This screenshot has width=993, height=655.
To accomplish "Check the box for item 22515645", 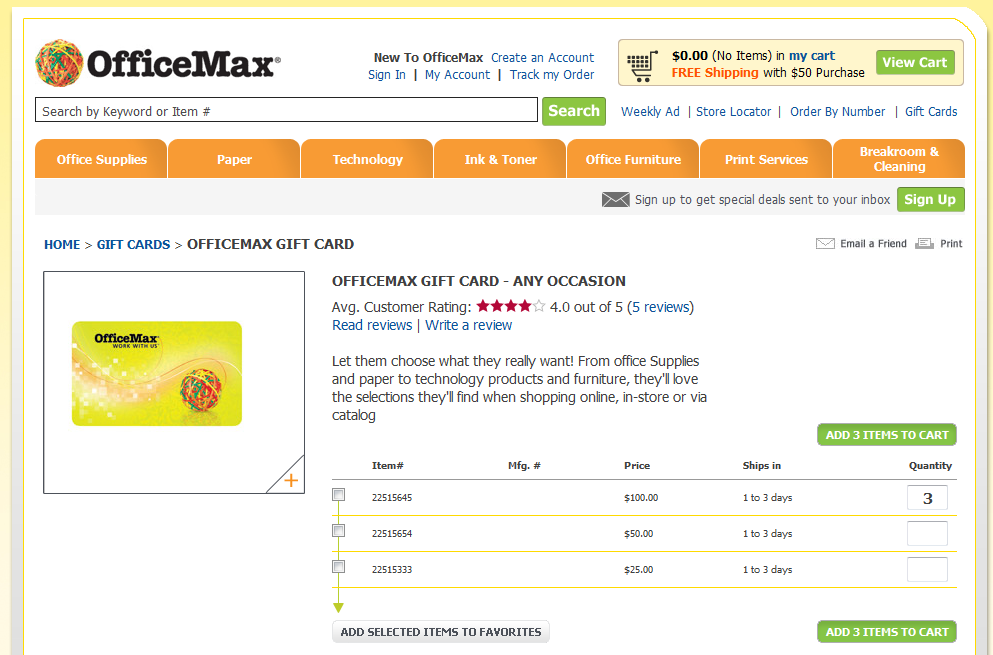I will click(x=339, y=495).
